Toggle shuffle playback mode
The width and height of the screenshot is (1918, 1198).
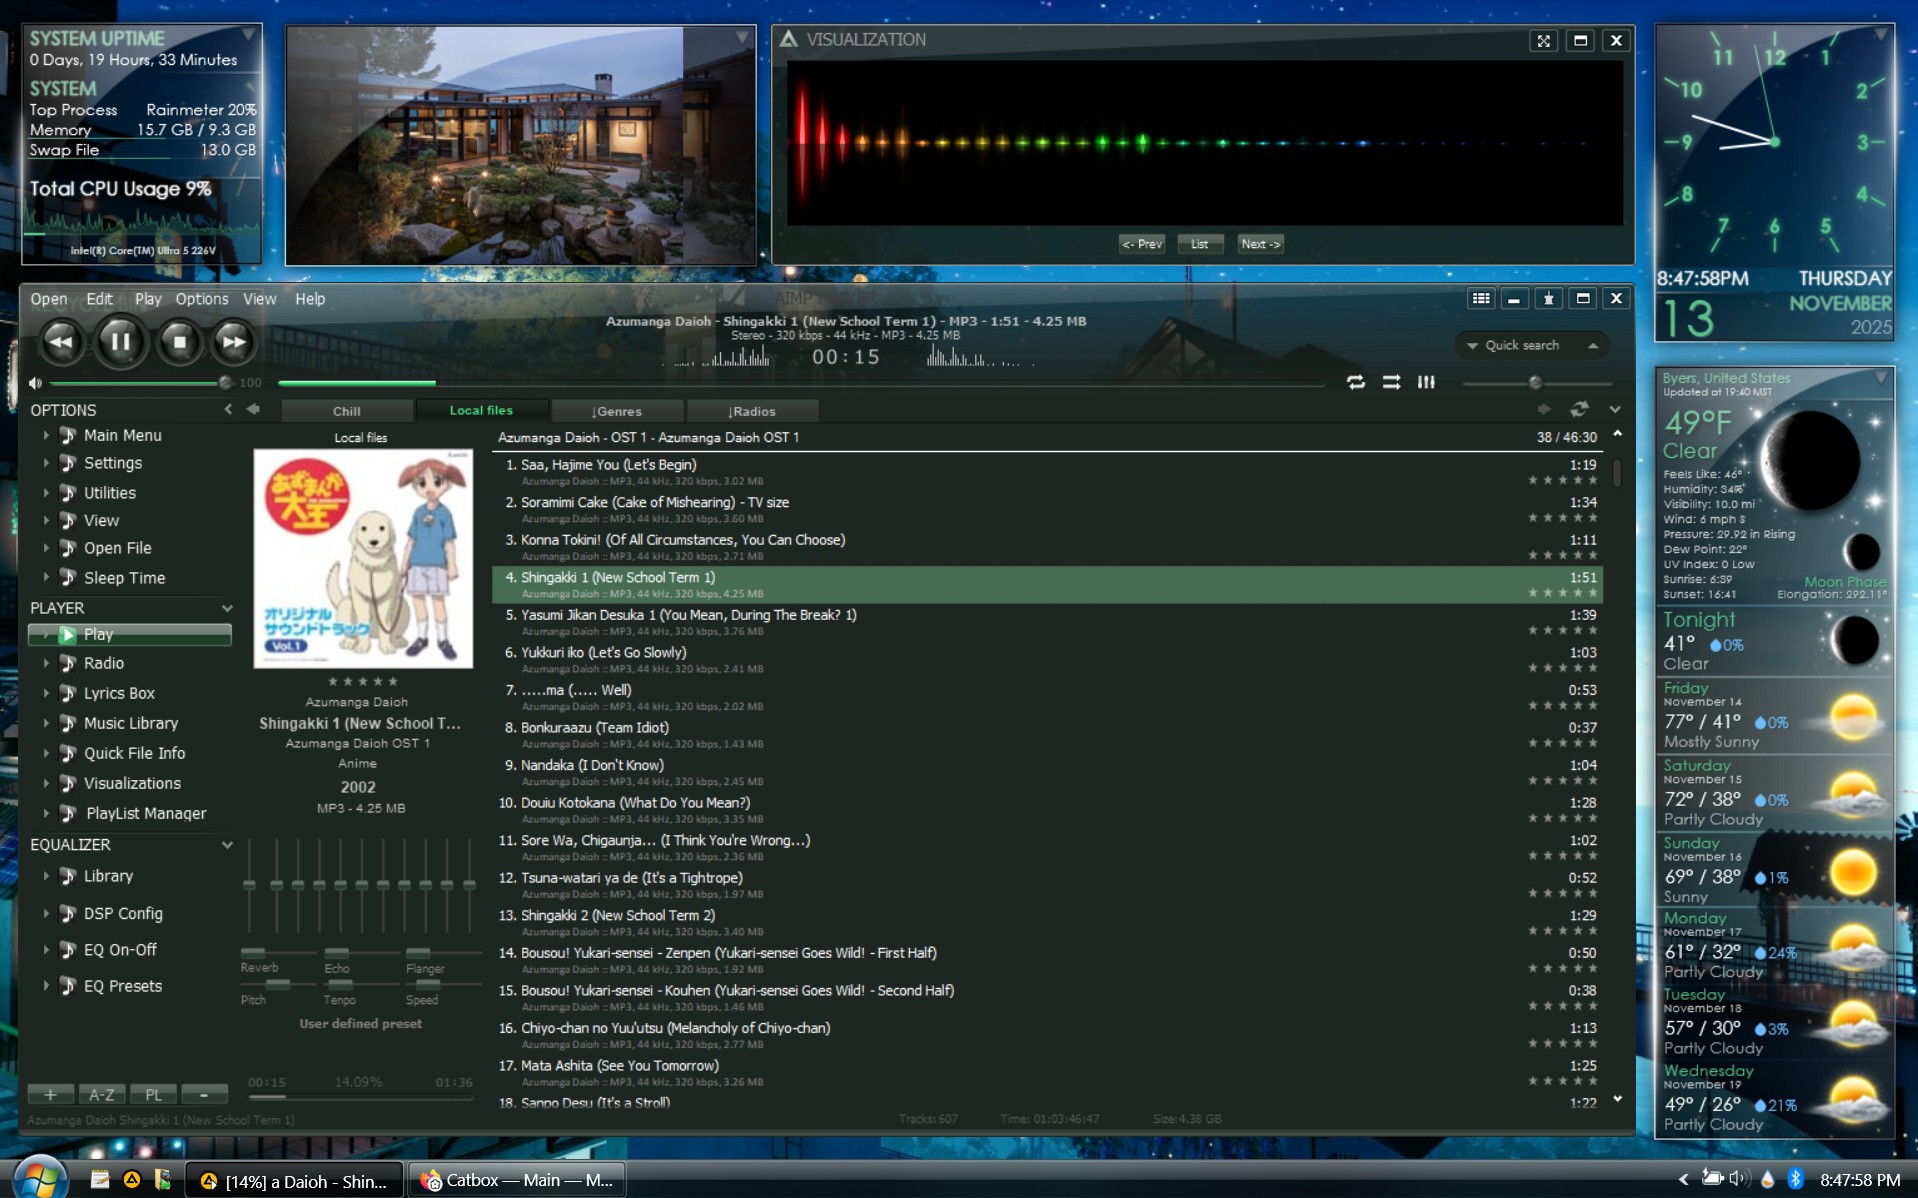(x=1391, y=382)
